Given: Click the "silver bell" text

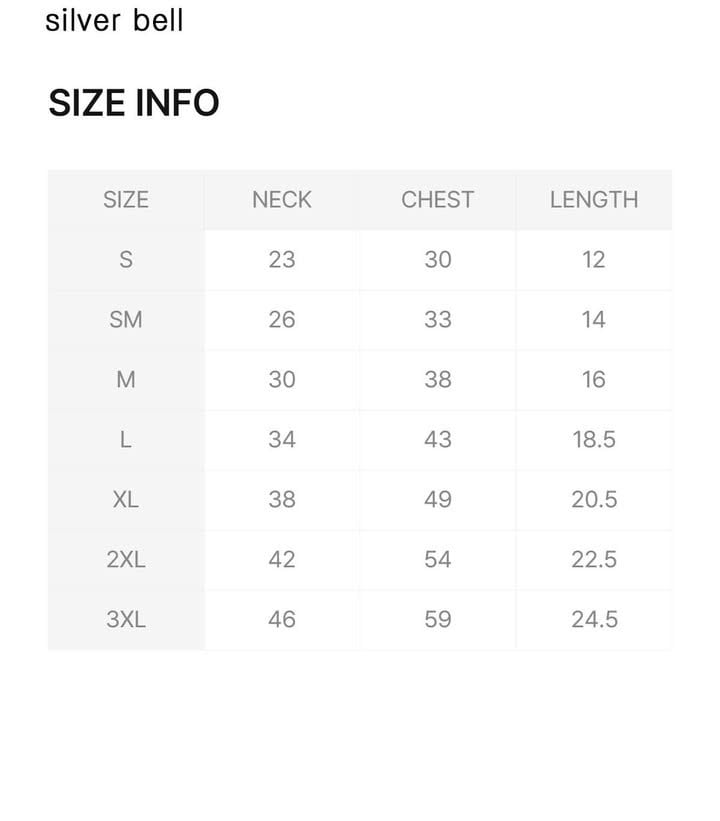Looking at the screenshot, I should (x=114, y=20).
